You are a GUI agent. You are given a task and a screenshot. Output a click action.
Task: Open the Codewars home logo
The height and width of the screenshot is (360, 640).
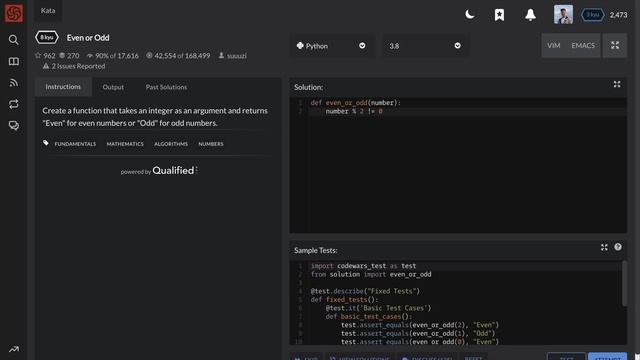(x=14, y=13)
